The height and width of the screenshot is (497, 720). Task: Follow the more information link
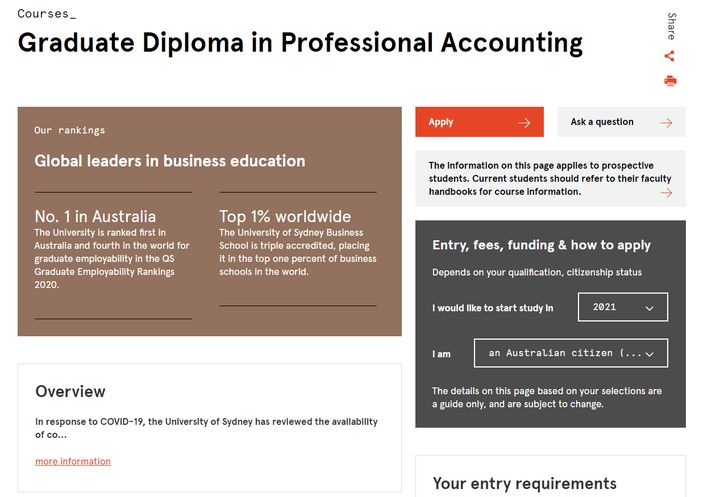tap(73, 461)
